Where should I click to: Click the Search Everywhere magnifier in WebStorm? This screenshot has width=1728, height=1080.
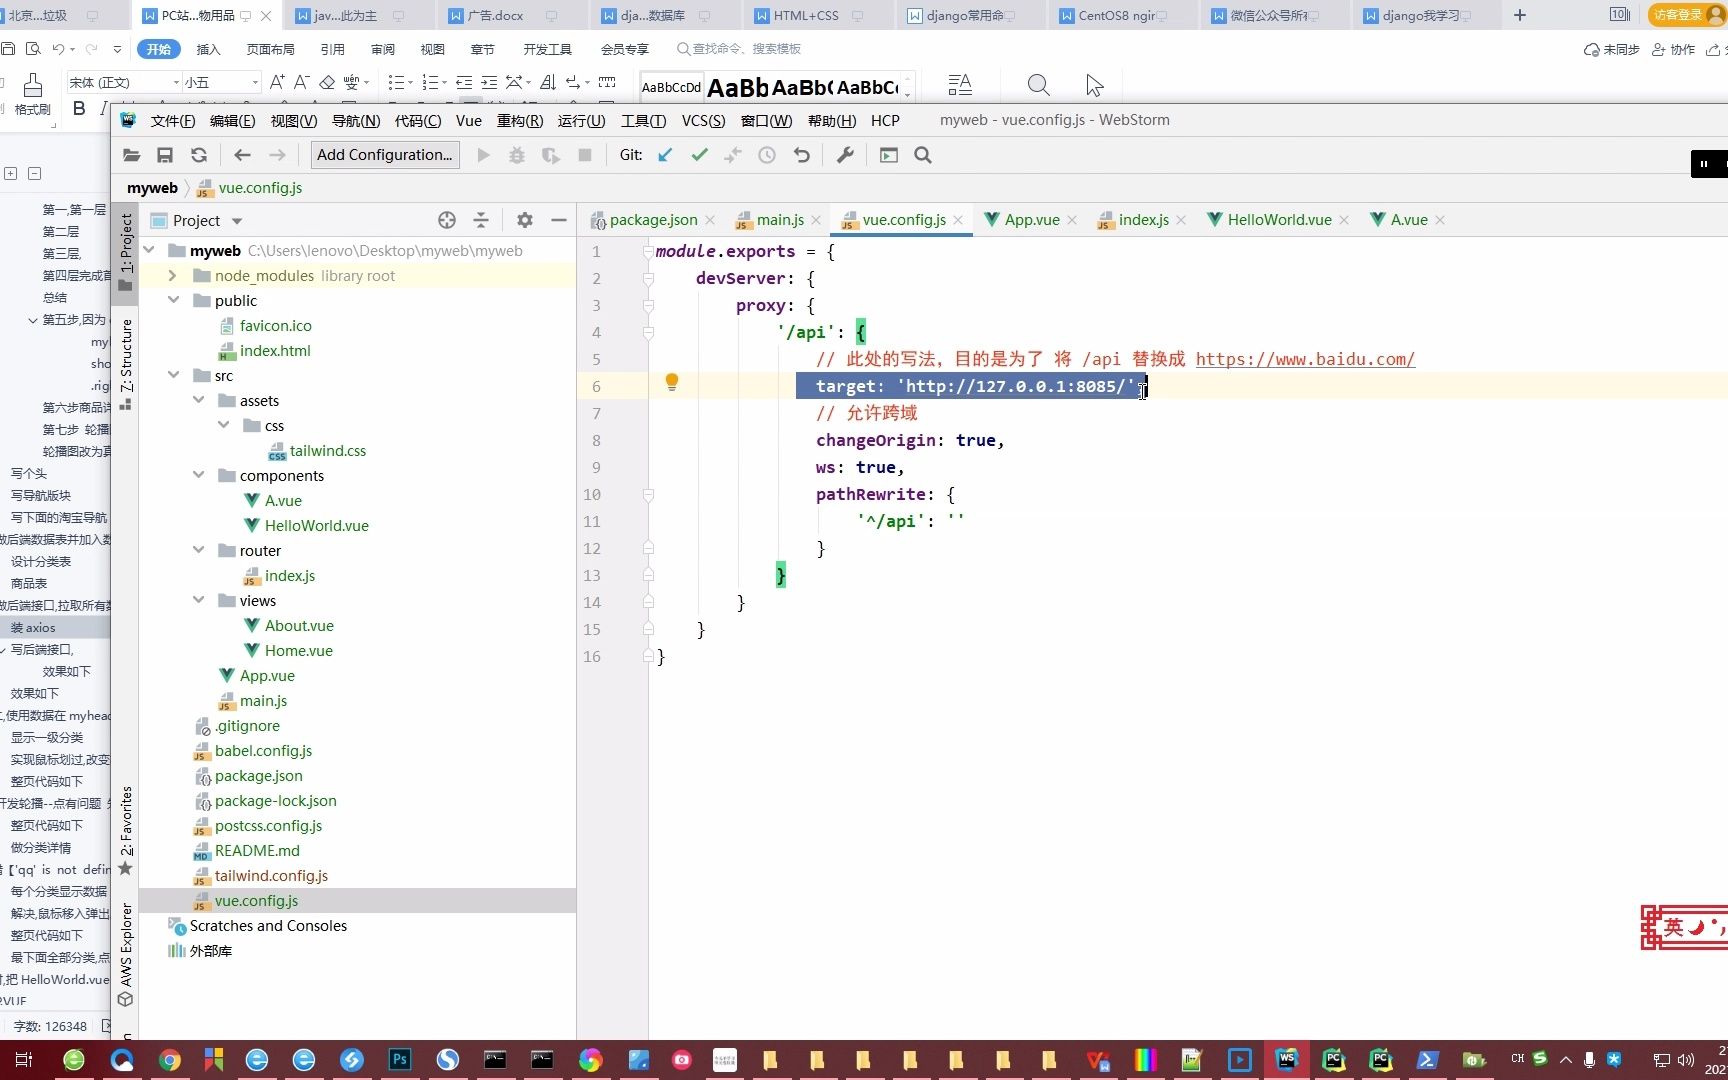[923, 155]
